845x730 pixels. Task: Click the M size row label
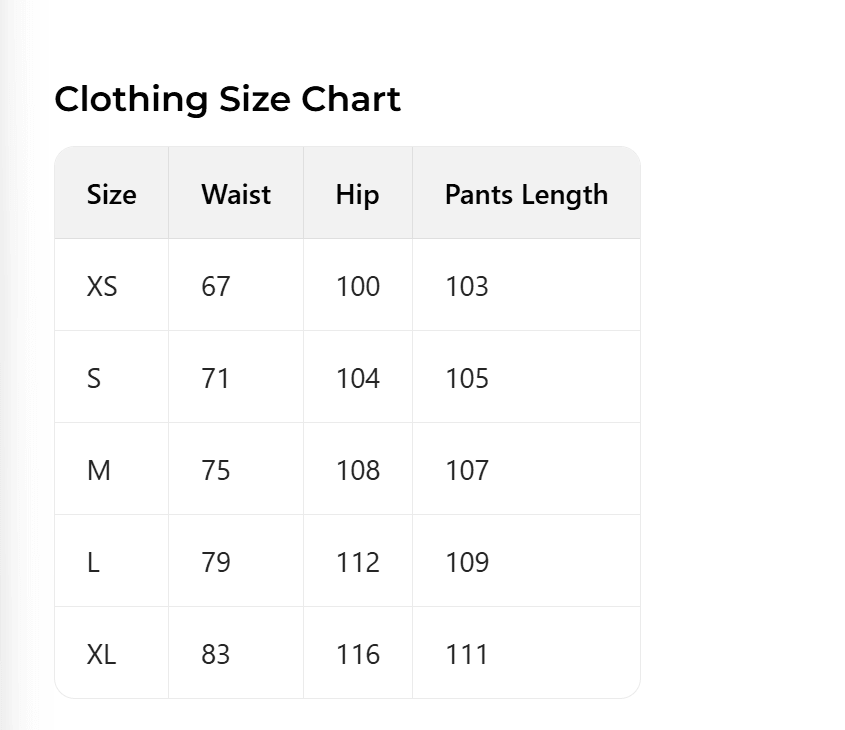[x=99, y=471]
